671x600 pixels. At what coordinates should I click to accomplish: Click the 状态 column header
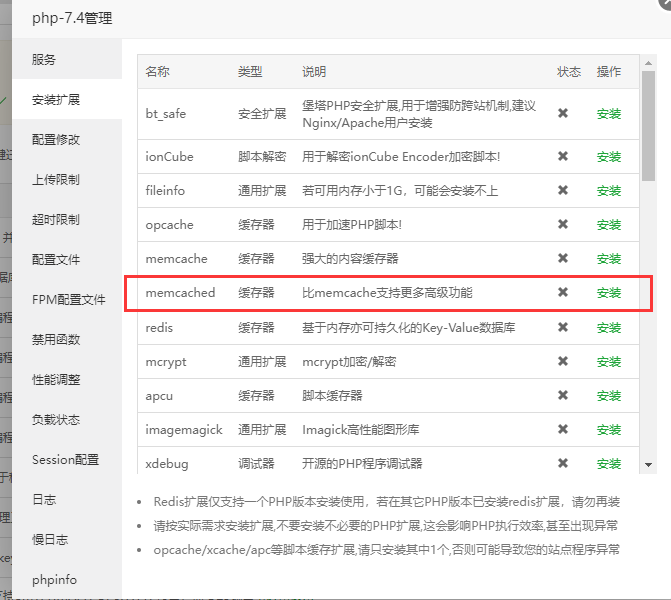569,71
